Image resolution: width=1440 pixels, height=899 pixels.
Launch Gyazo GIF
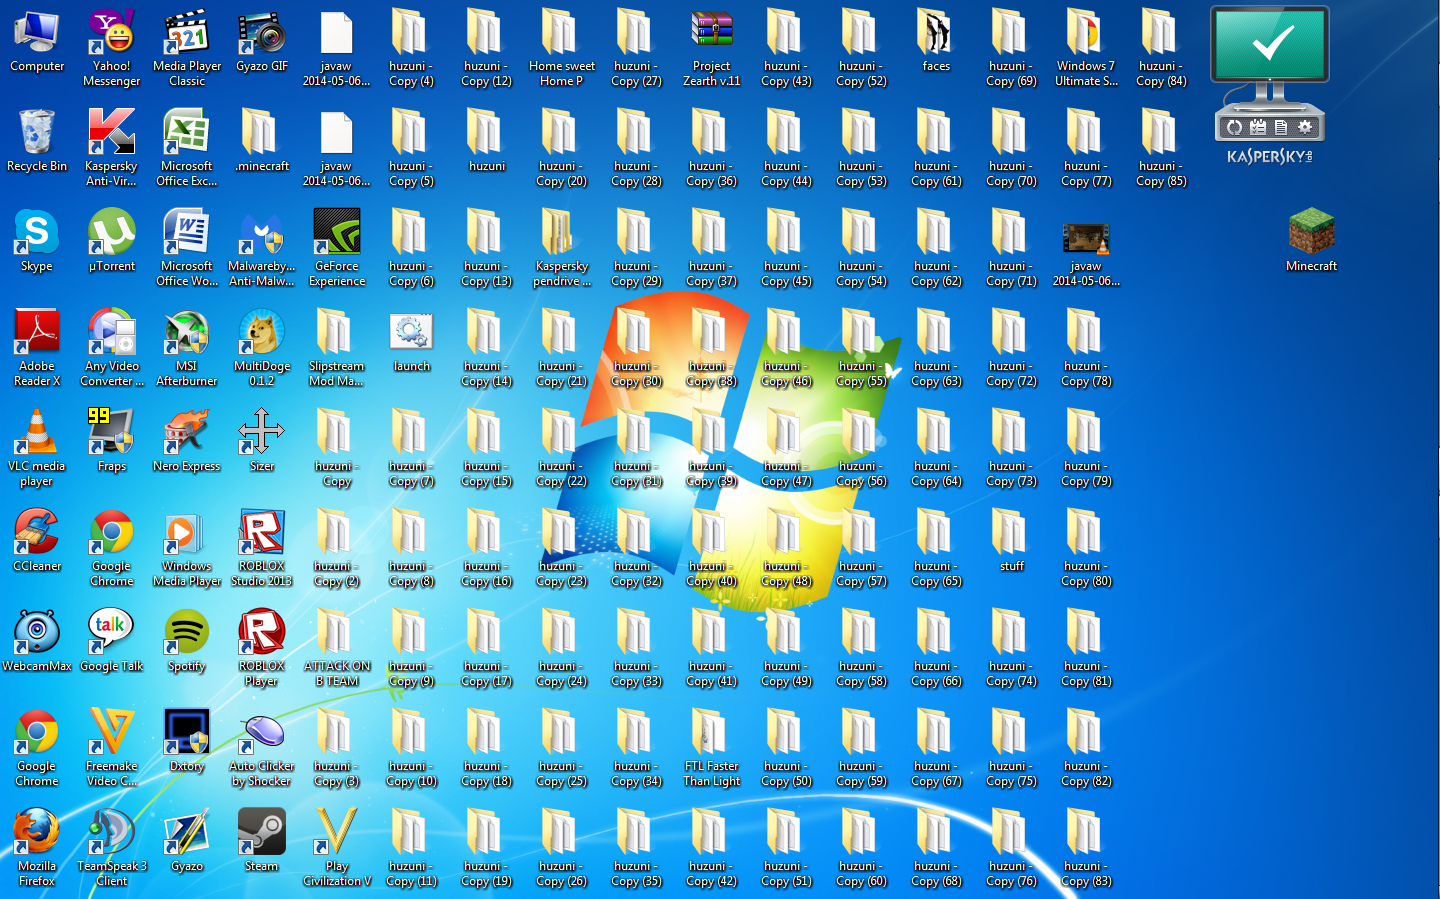point(262,43)
